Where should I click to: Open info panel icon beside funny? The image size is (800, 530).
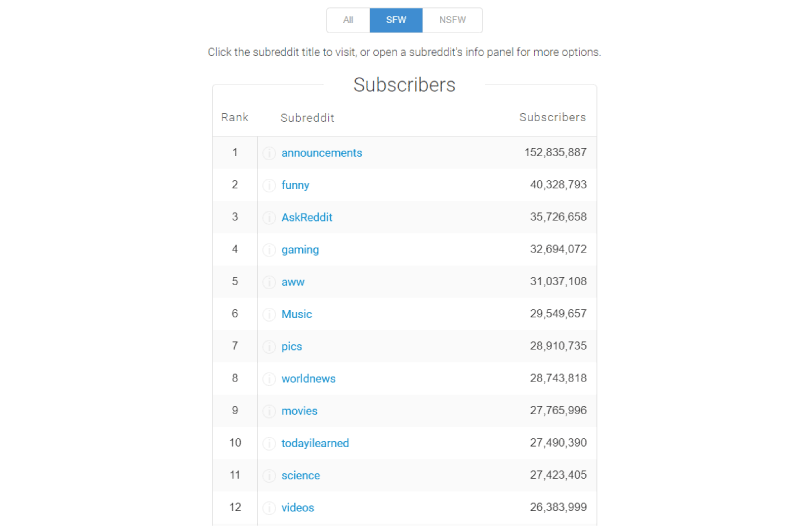pyautogui.click(x=269, y=185)
